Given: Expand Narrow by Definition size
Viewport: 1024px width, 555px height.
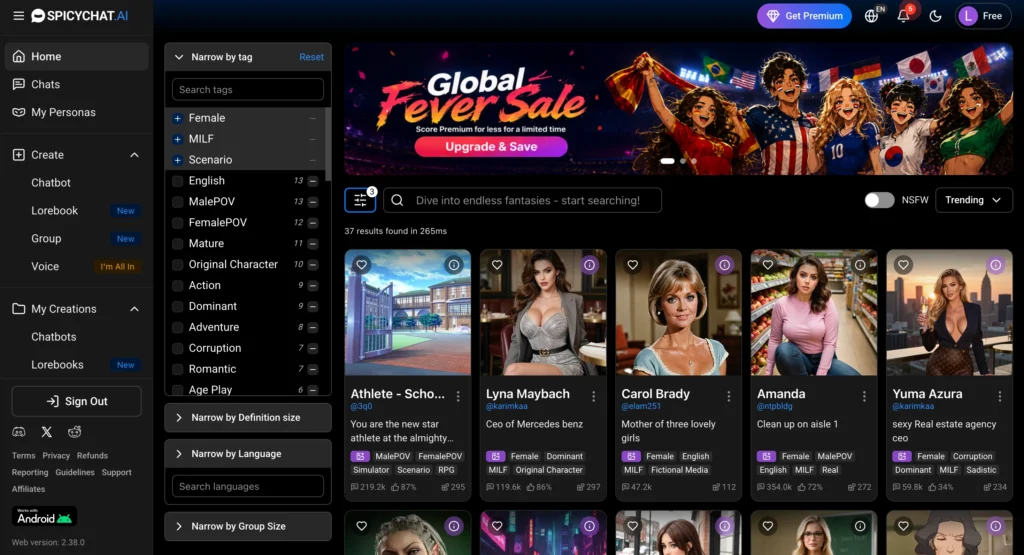Looking at the screenshot, I should tap(248, 417).
